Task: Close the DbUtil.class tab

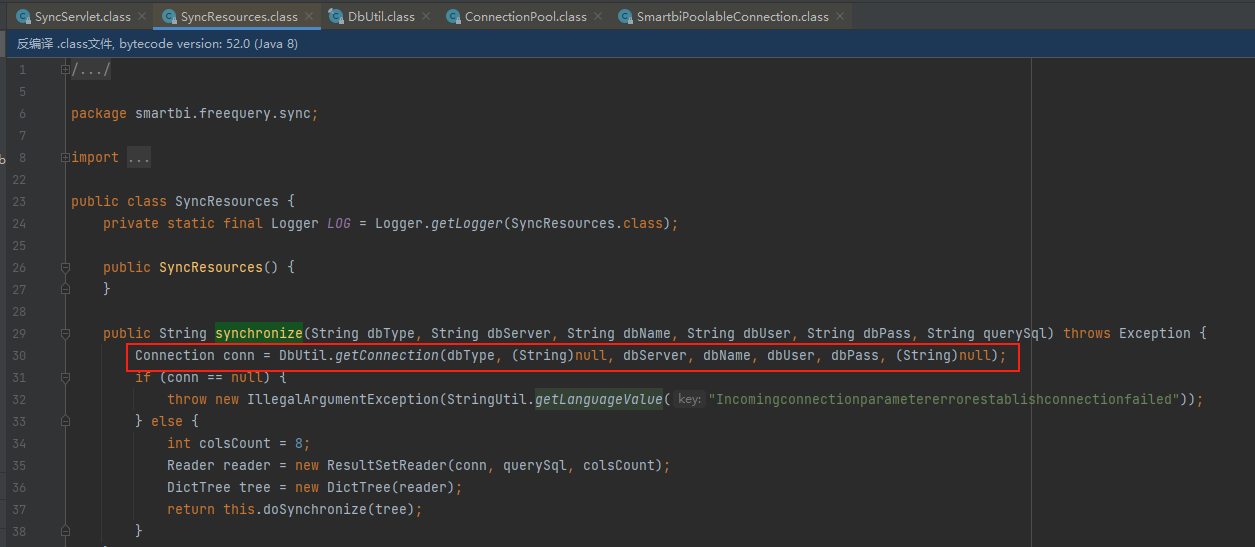Action: tap(425, 17)
